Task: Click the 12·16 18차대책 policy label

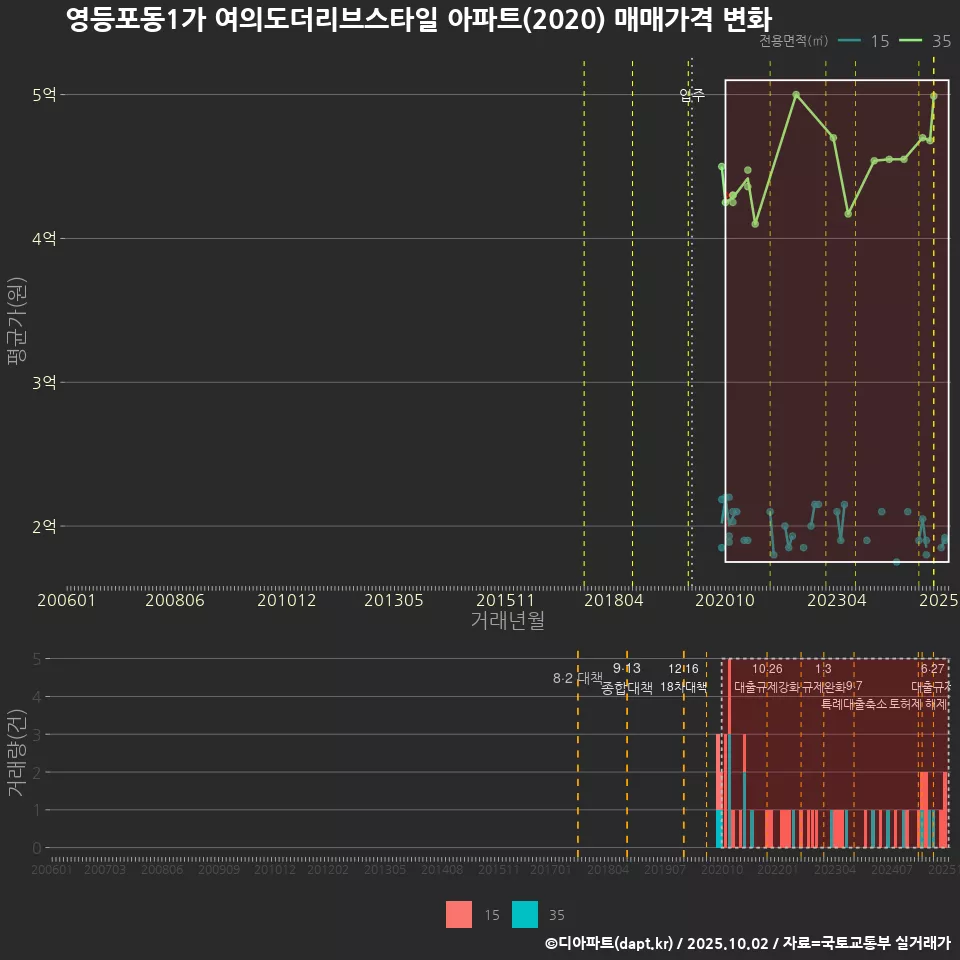Action: click(x=684, y=678)
